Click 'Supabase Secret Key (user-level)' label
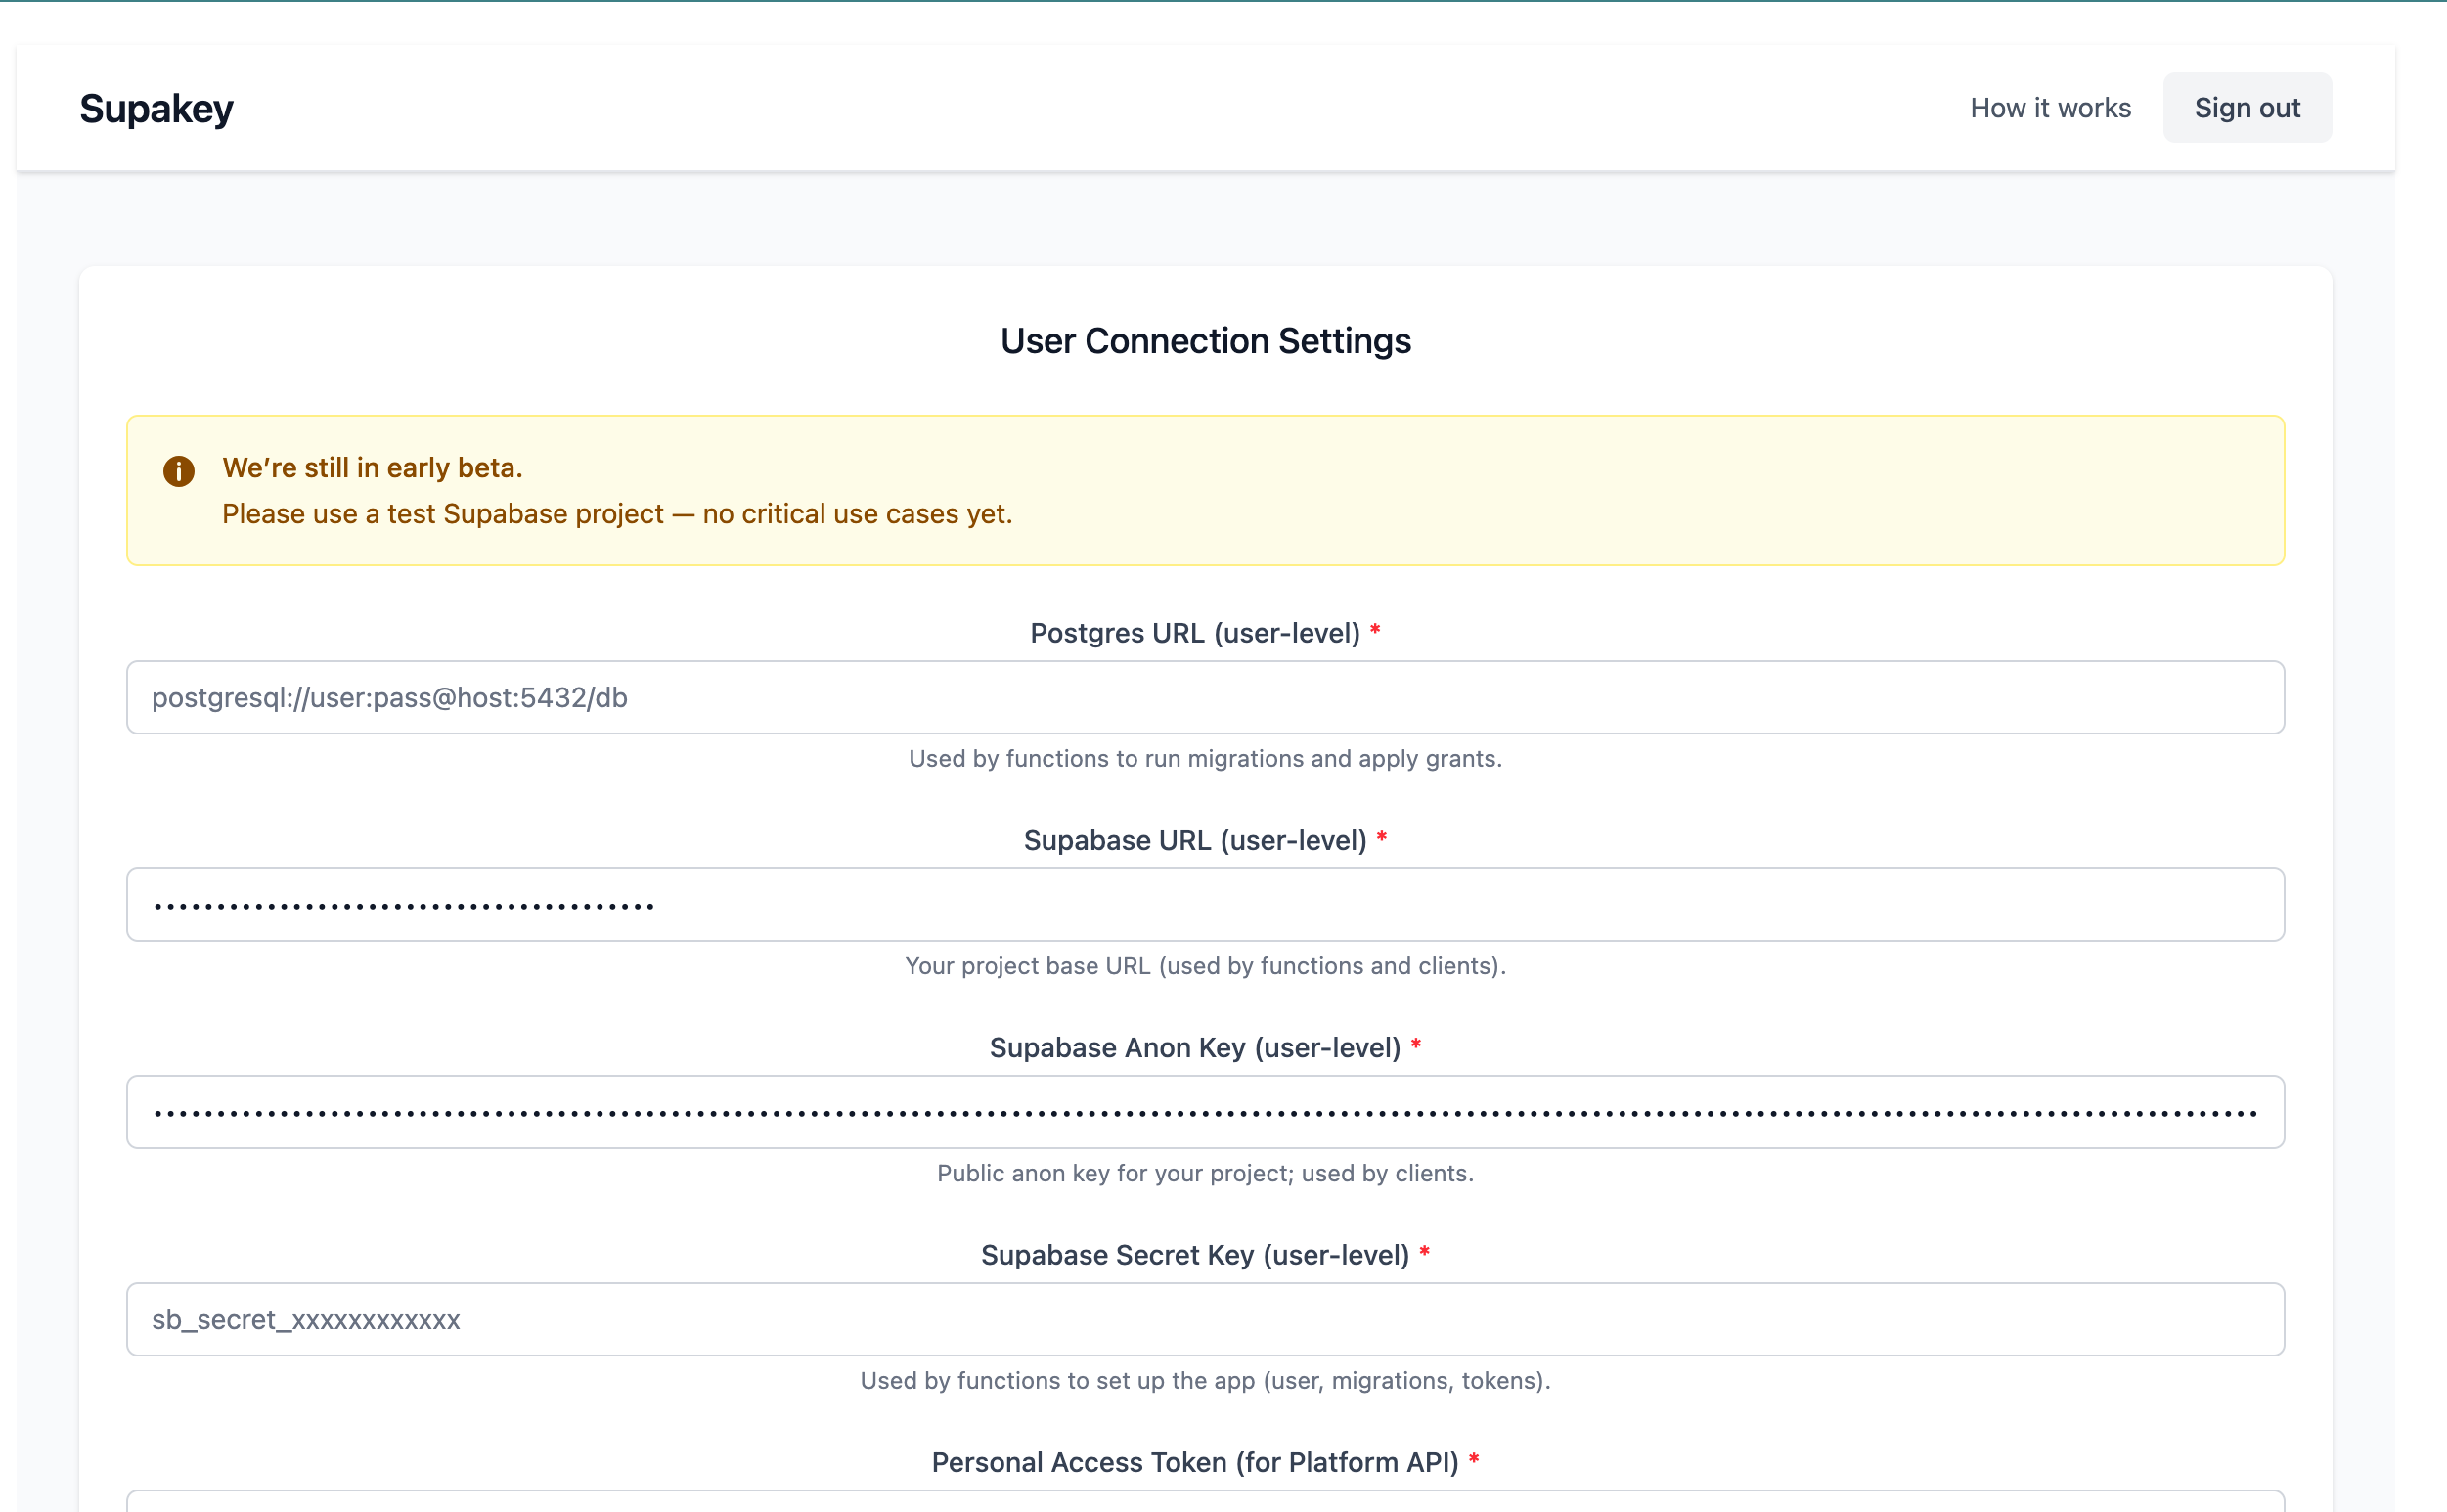This screenshot has height=1512, width=2447. point(1195,1255)
